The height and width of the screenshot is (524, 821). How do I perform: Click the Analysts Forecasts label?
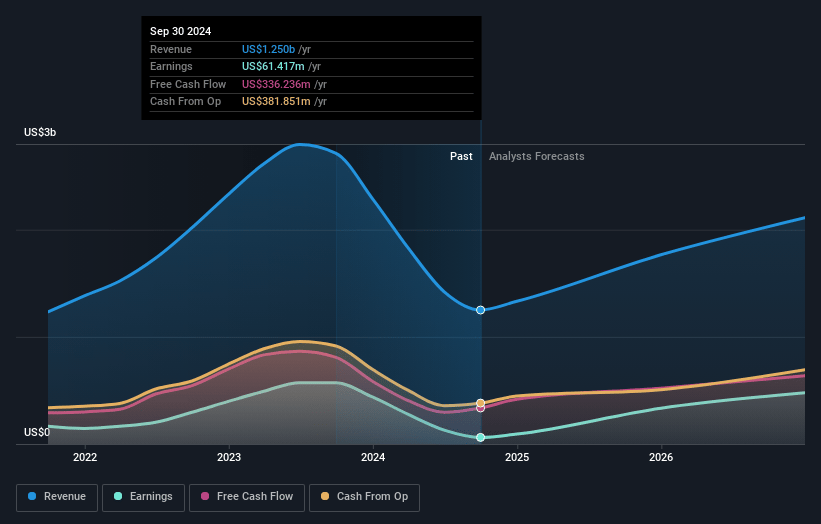click(x=537, y=156)
